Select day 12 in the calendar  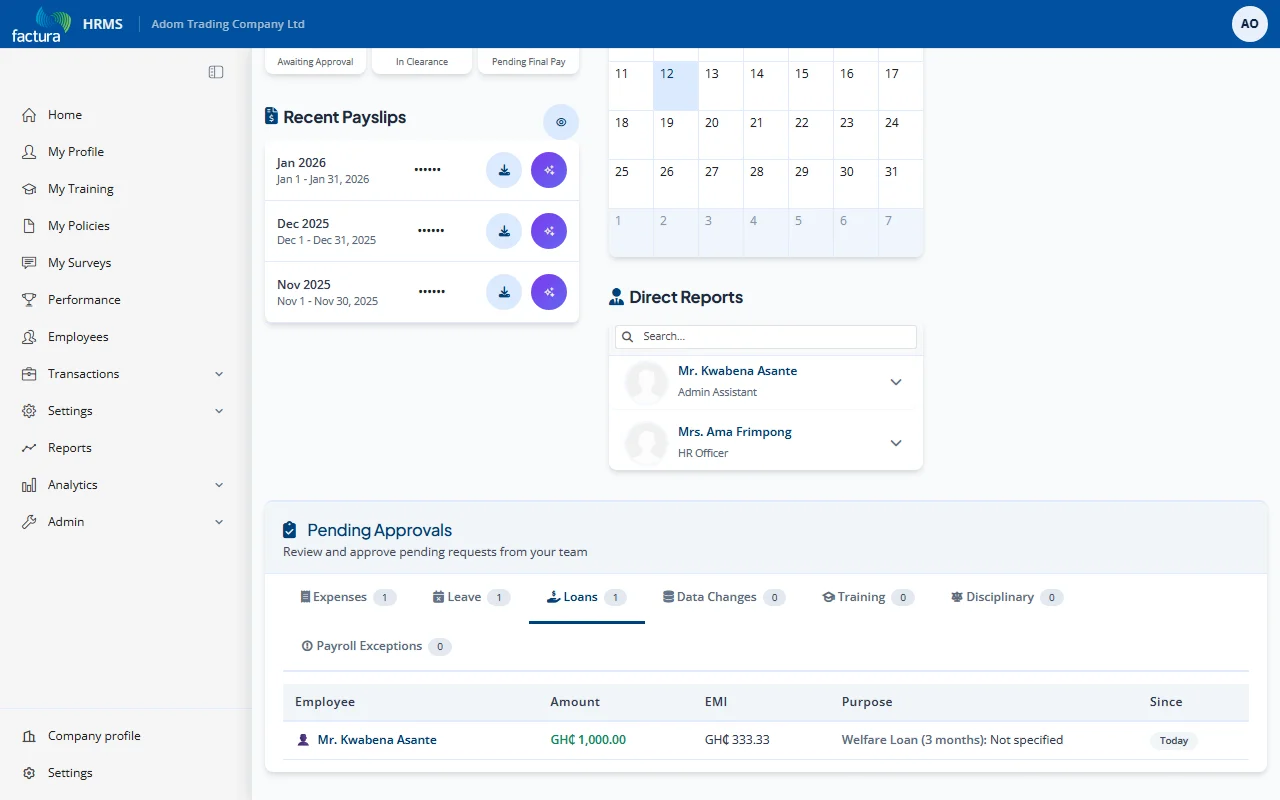click(676, 86)
